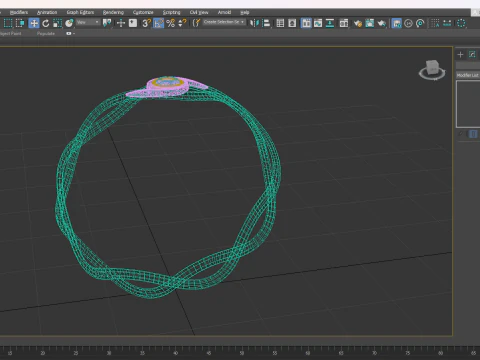
Task: Toggle the 3D Snaps button
Action: click(x=146, y=23)
